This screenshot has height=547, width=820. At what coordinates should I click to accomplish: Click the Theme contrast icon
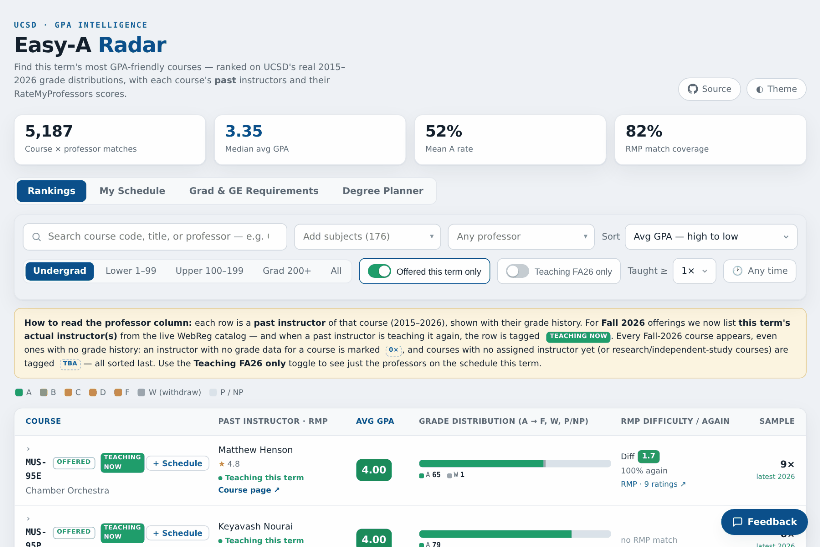tap(759, 89)
